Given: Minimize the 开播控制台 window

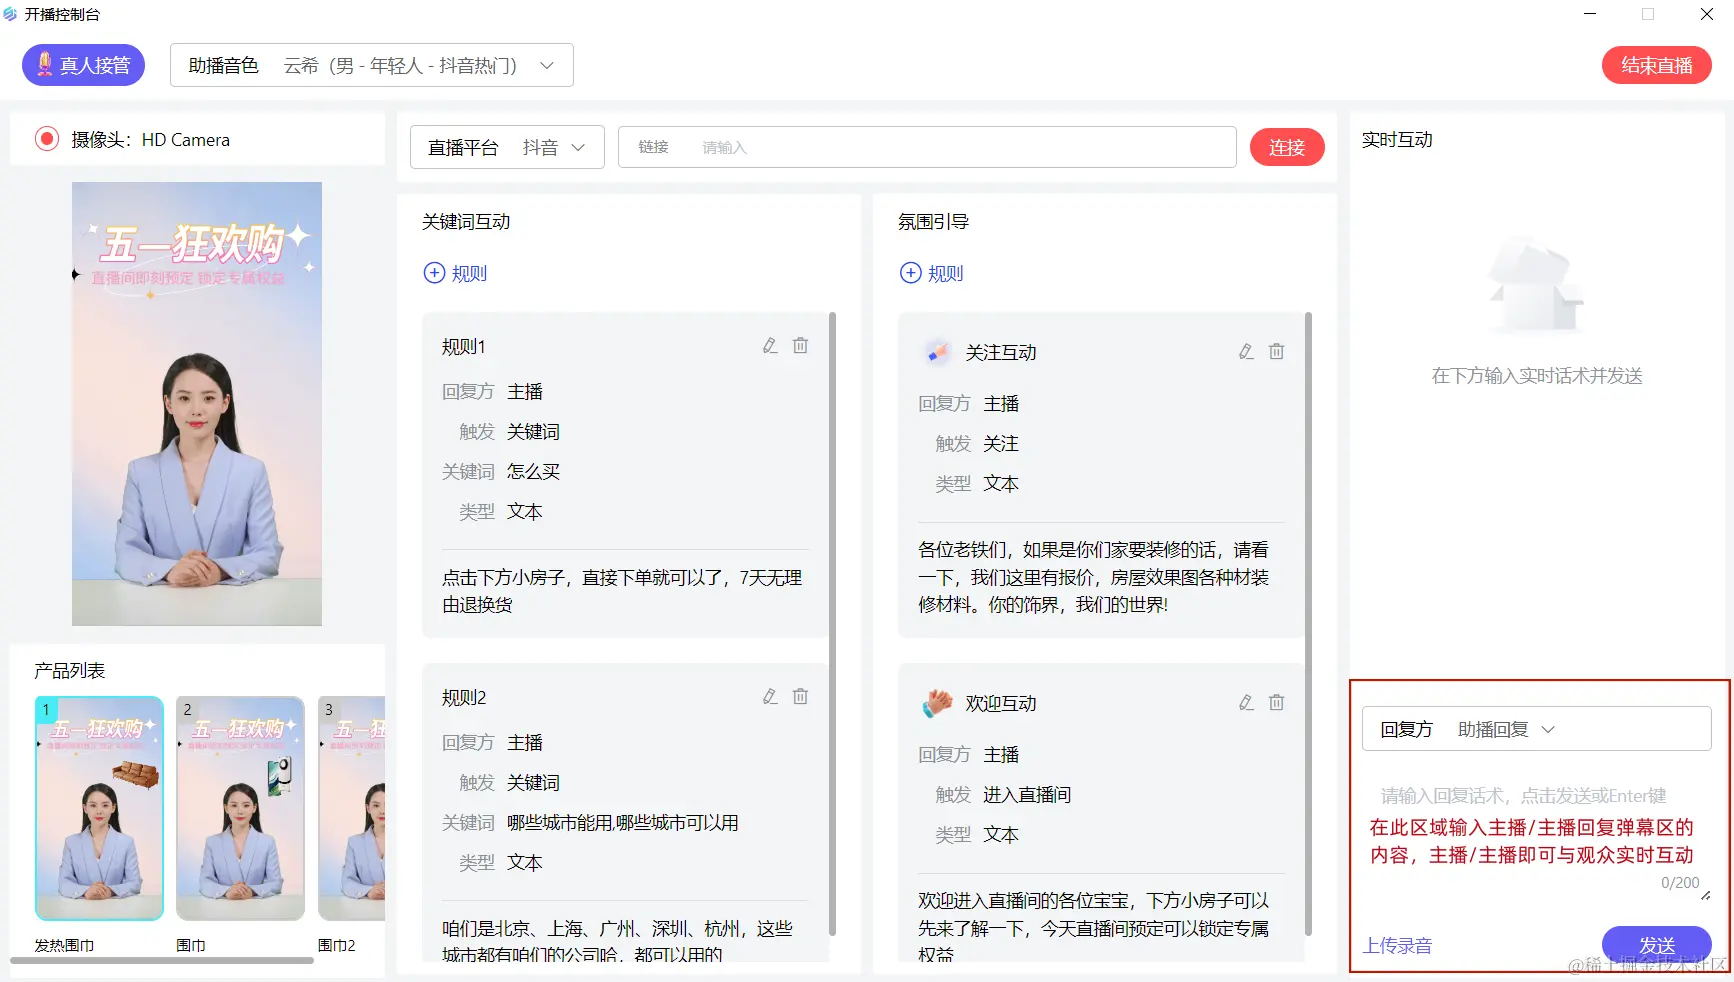Looking at the screenshot, I should 1590,14.
